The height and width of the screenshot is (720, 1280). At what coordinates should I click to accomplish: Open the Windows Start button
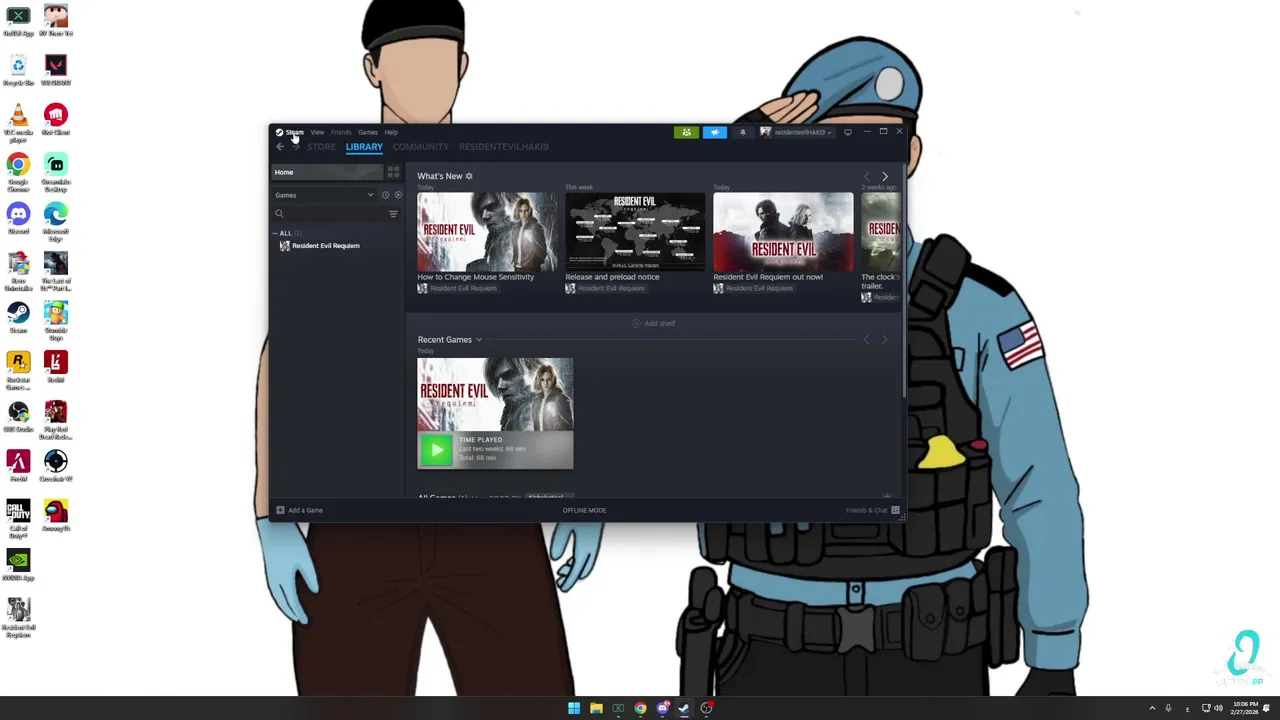(574, 708)
